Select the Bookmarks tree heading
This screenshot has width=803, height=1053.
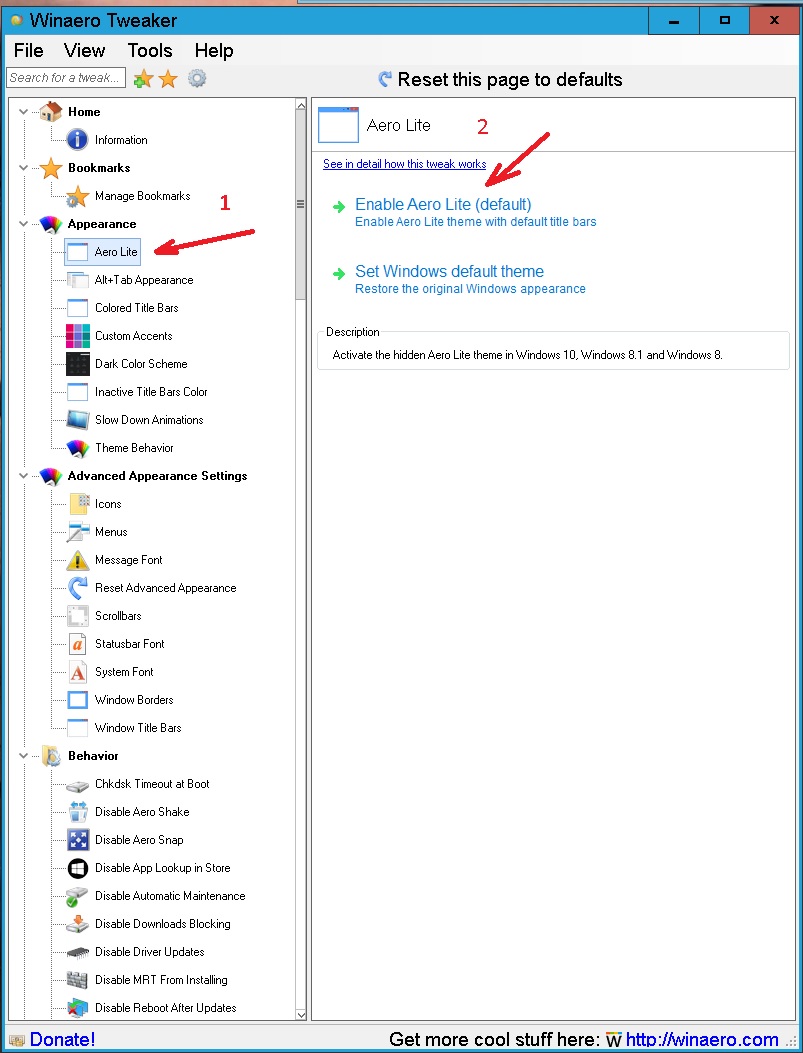99,168
